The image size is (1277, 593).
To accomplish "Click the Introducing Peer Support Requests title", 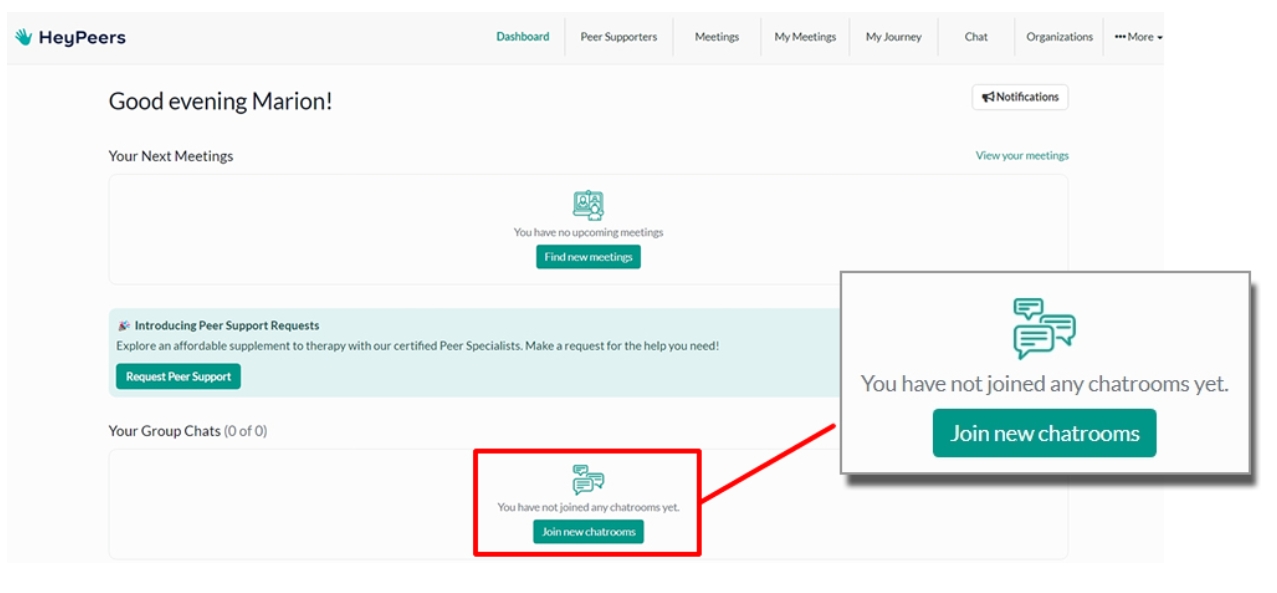I will (227, 326).
